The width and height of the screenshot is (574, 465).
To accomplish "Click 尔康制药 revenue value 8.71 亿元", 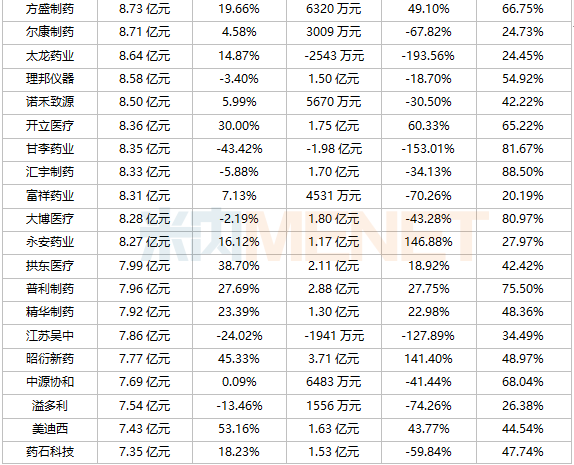I will click(145, 32).
